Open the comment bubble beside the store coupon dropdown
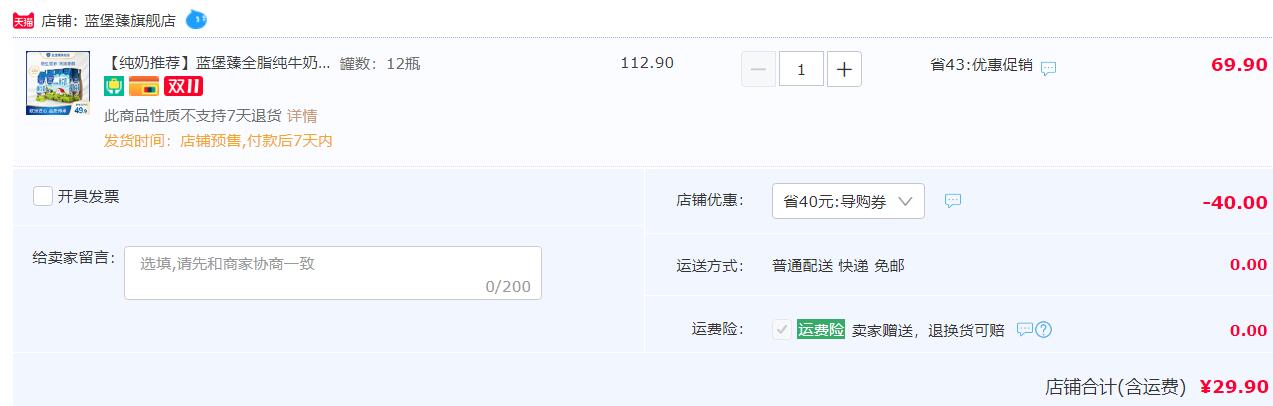The width and height of the screenshot is (1273, 406). (x=953, y=201)
